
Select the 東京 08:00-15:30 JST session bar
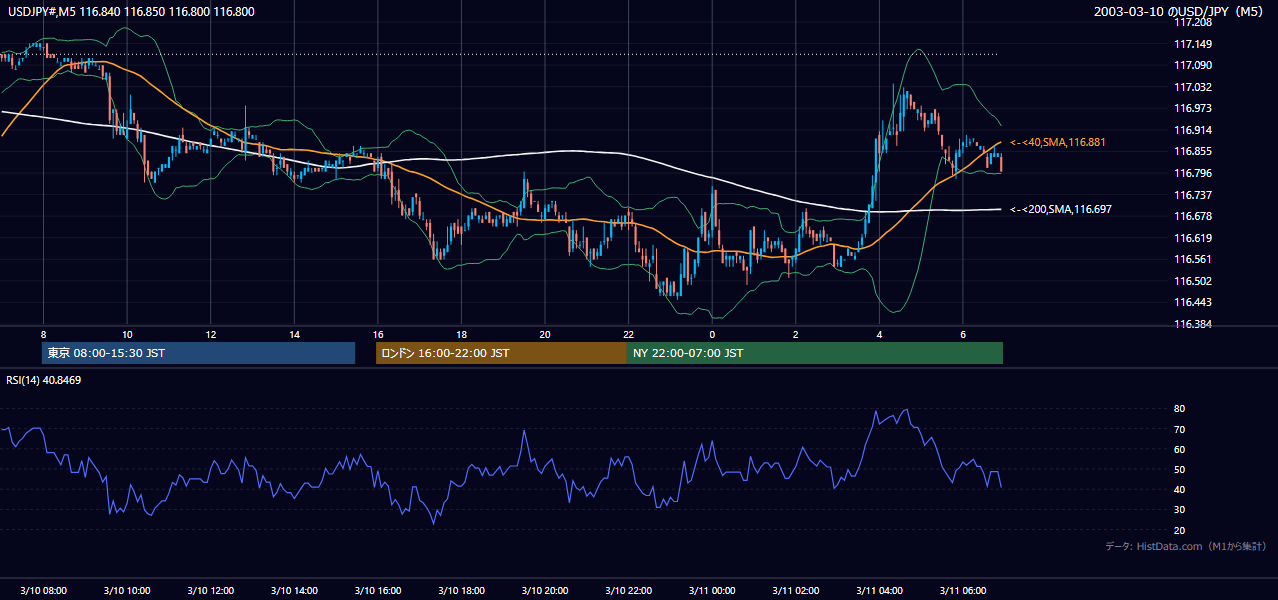pyautogui.click(x=199, y=353)
